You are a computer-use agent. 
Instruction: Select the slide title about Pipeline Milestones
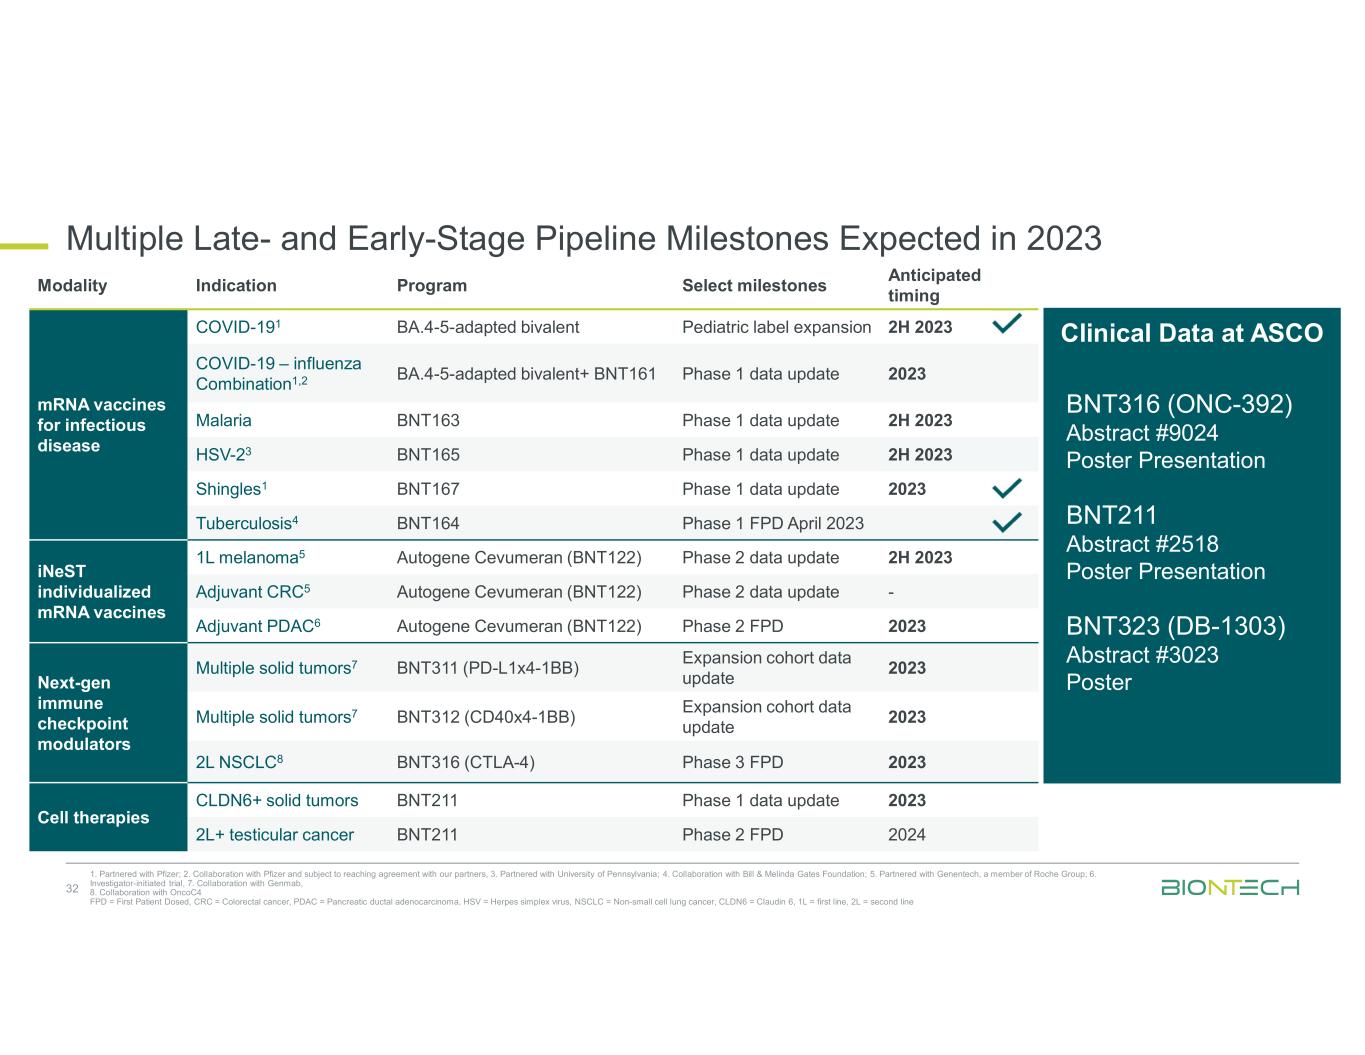coord(584,238)
